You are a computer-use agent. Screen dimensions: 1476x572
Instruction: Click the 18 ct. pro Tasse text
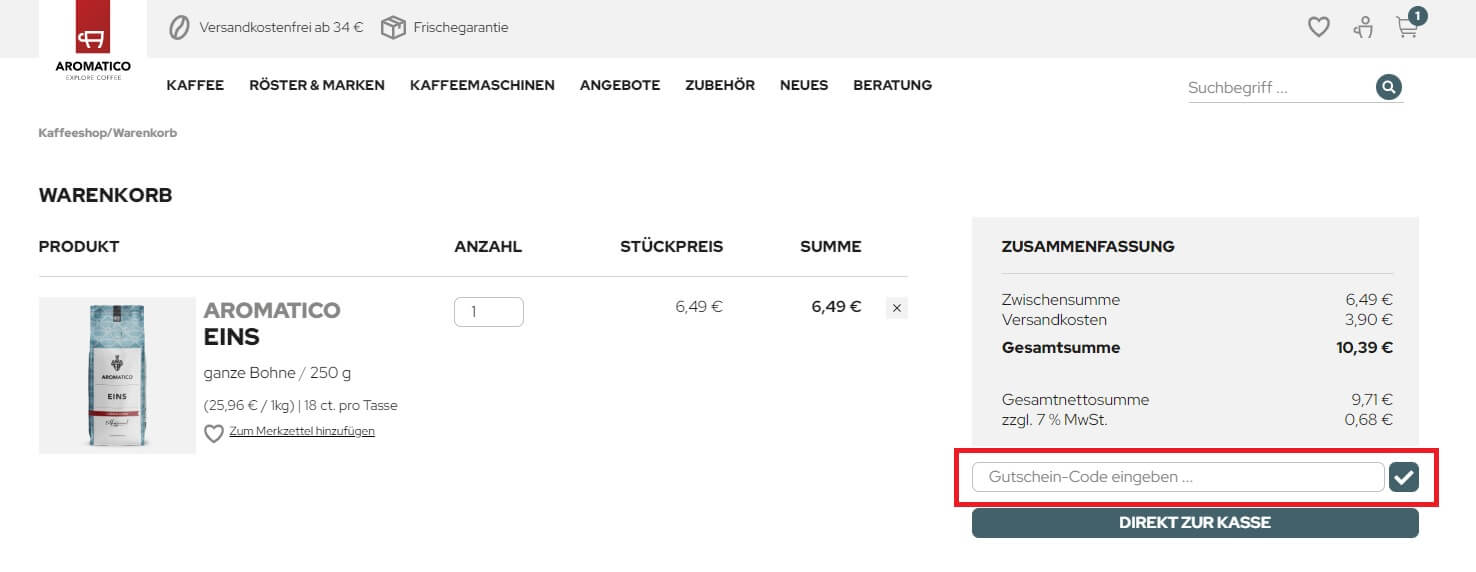[x=351, y=406]
